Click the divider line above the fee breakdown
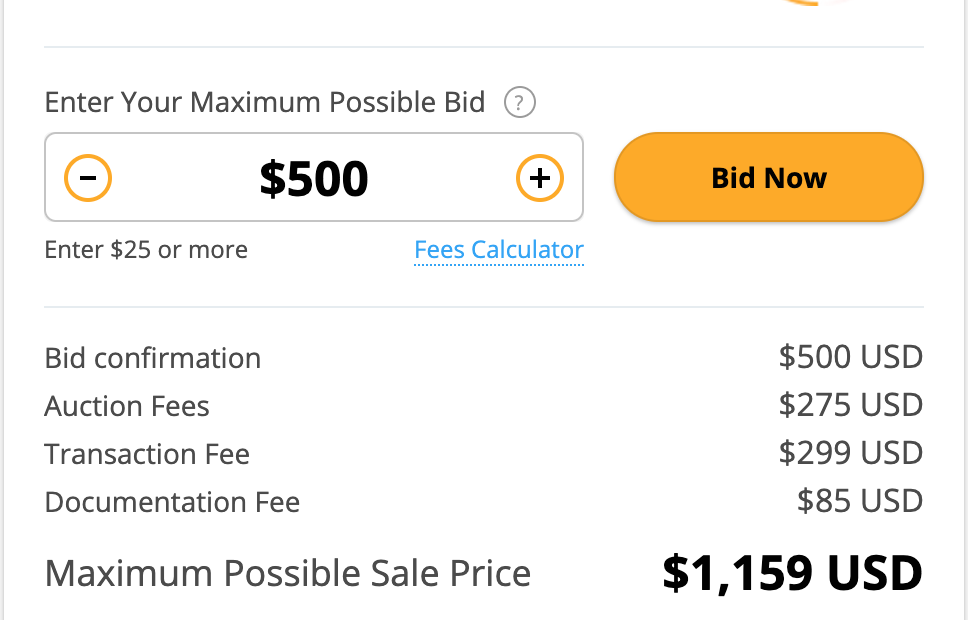The height and width of the screenshot is (620, 968). click(x=484, y=307)
